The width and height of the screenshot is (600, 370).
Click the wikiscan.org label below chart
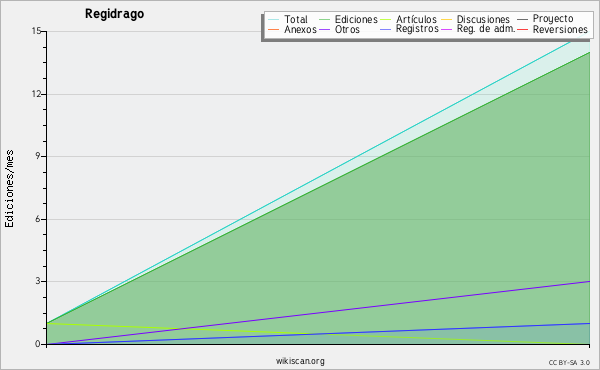tap(300, 361)
